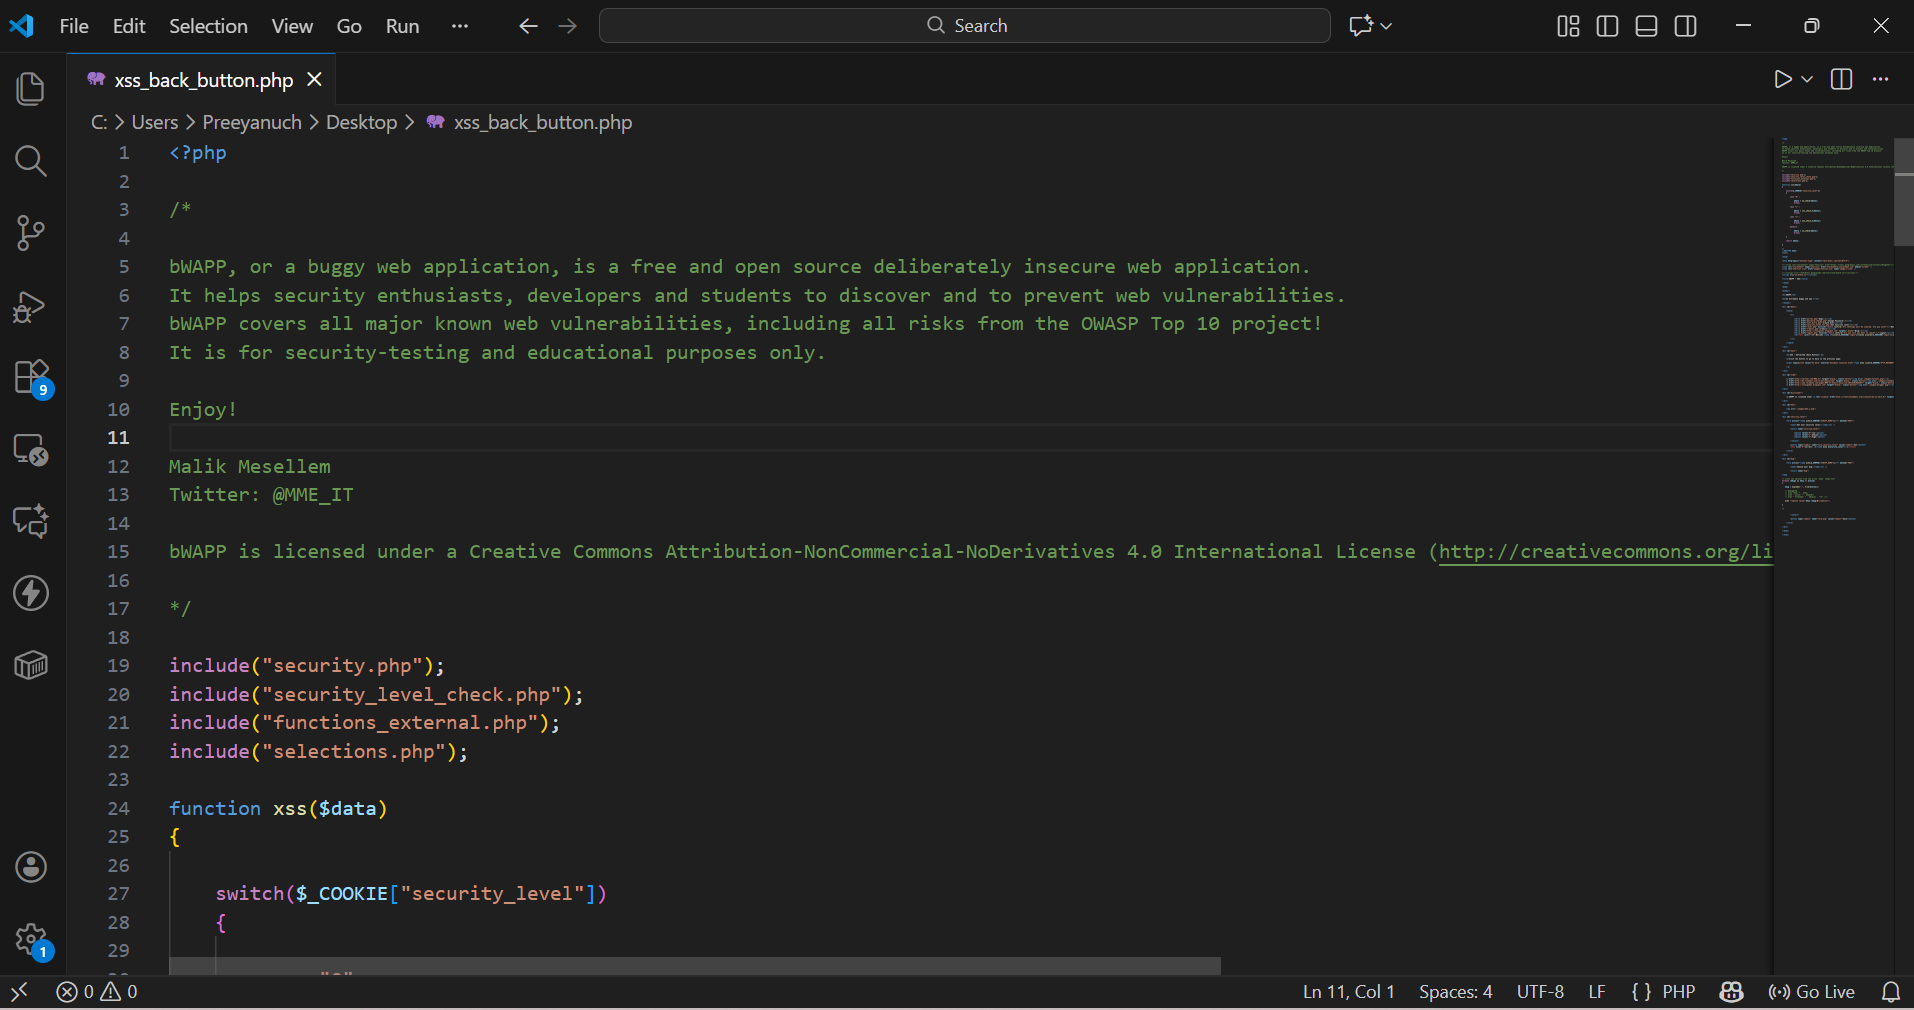Open the Source Control view
This screenshot has height=1010, width=1914.
(31, 233)
